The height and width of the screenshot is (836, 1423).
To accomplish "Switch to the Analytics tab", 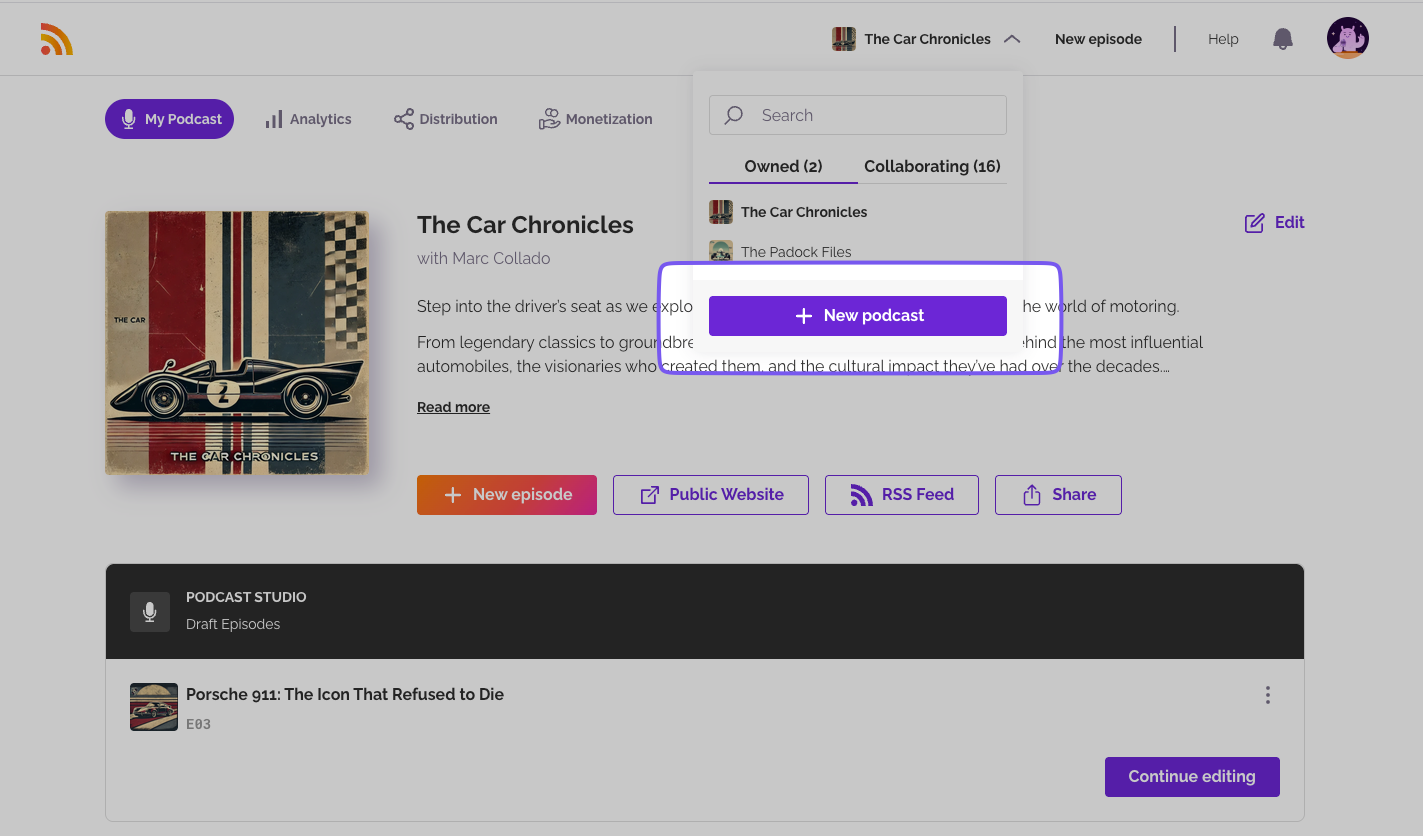I will click(308, 119).
